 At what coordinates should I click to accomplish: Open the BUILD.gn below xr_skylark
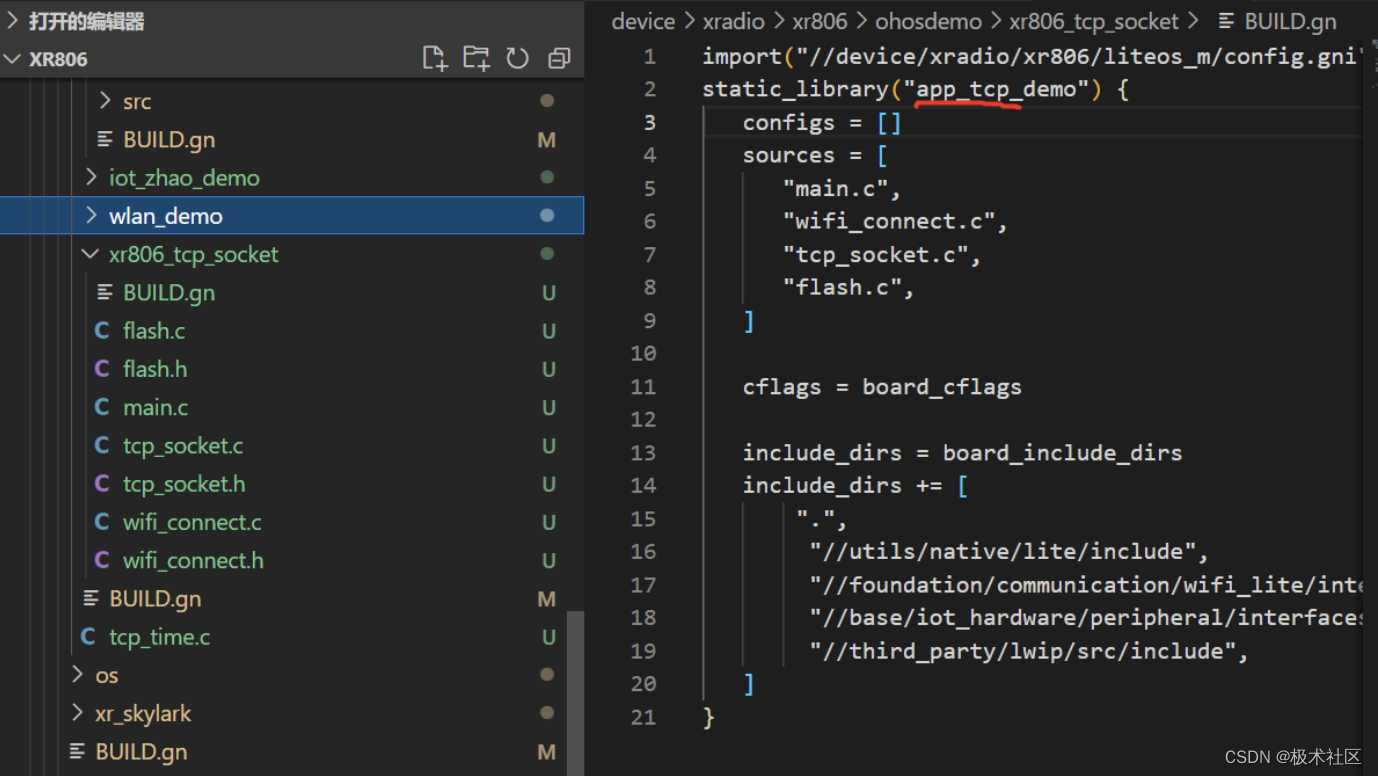coord(141,752)
